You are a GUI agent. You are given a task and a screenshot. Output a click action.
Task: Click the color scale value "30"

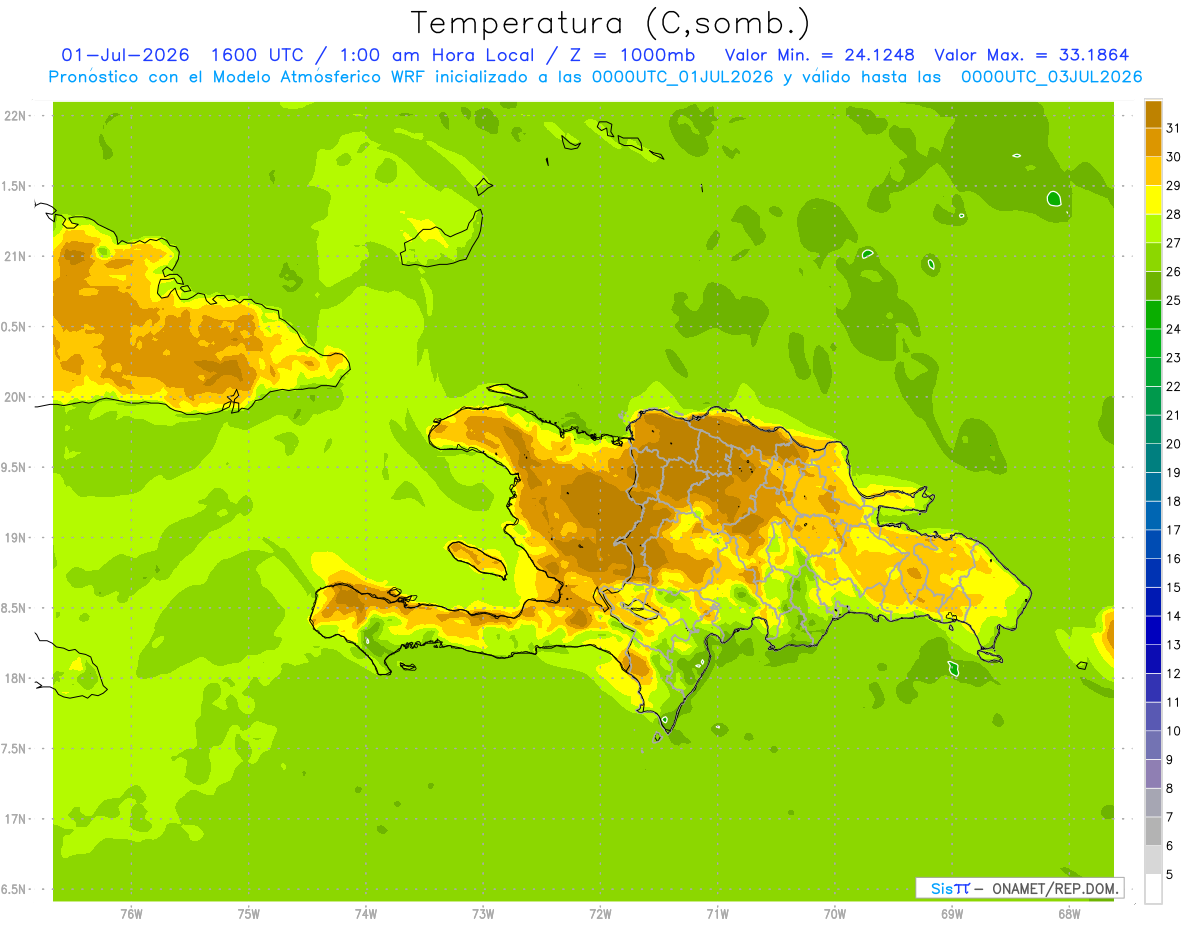pyautogui.click(x=1173, y=157)
